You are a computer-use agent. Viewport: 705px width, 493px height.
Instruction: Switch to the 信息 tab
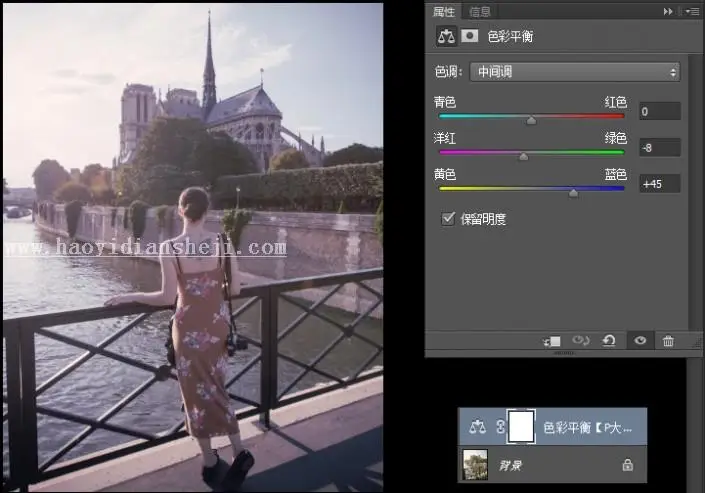coord(479,12)
